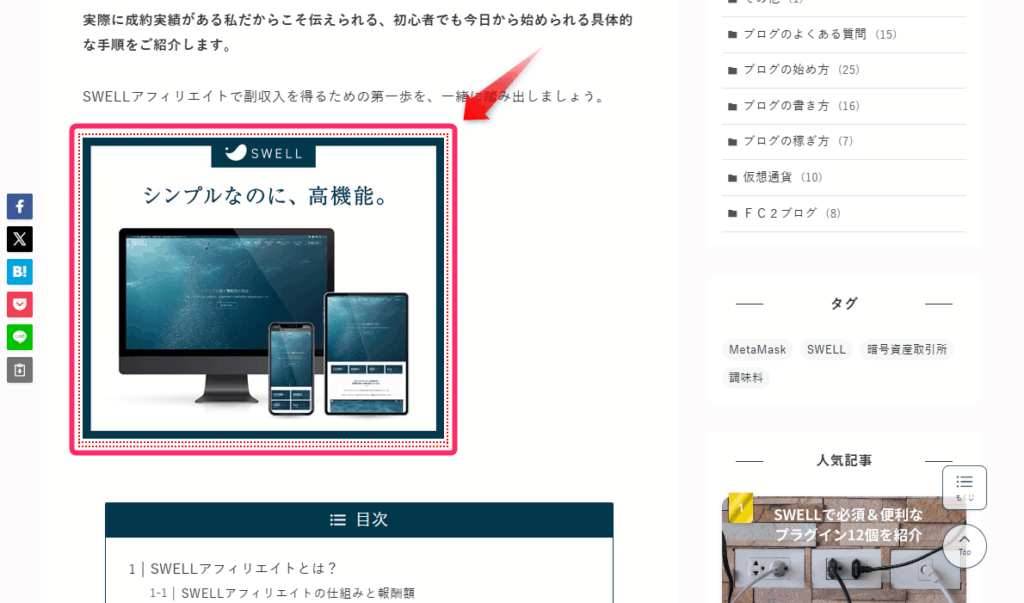Choose the 調味料 tag
Image resolution: width=1024 pixels, height=603 pixels.
click(x=746, y=378)
